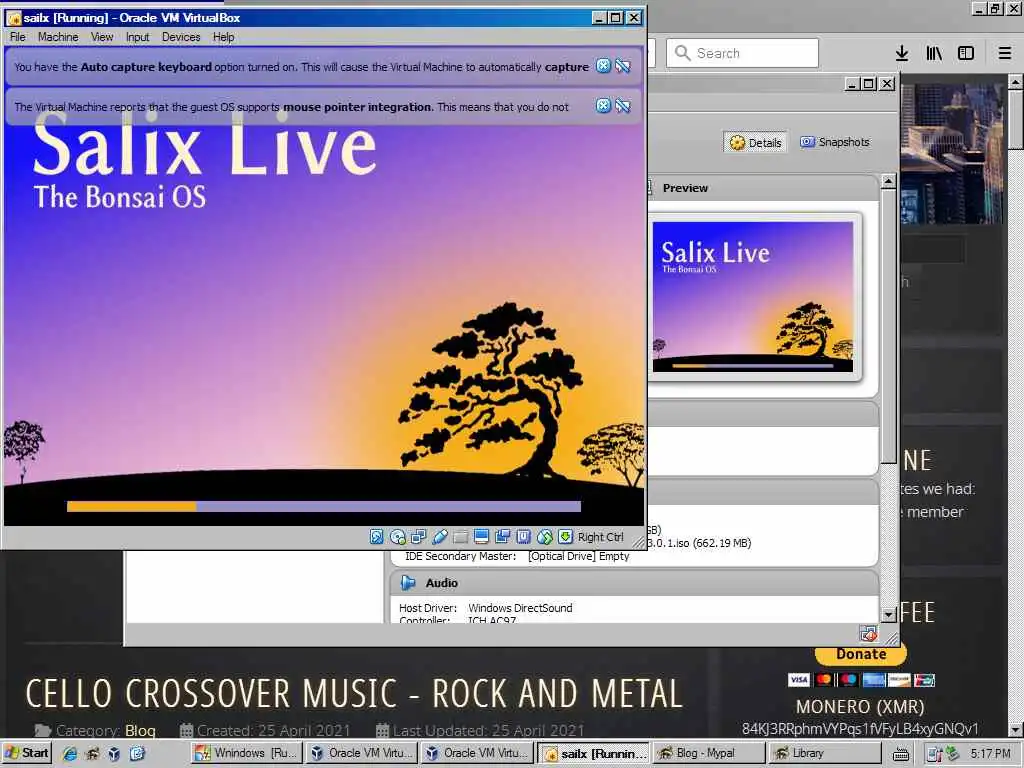
Task: Switch to Snapshots view in VirtualBox Manager
Action: pyautogui.click(x=835, y=142)
